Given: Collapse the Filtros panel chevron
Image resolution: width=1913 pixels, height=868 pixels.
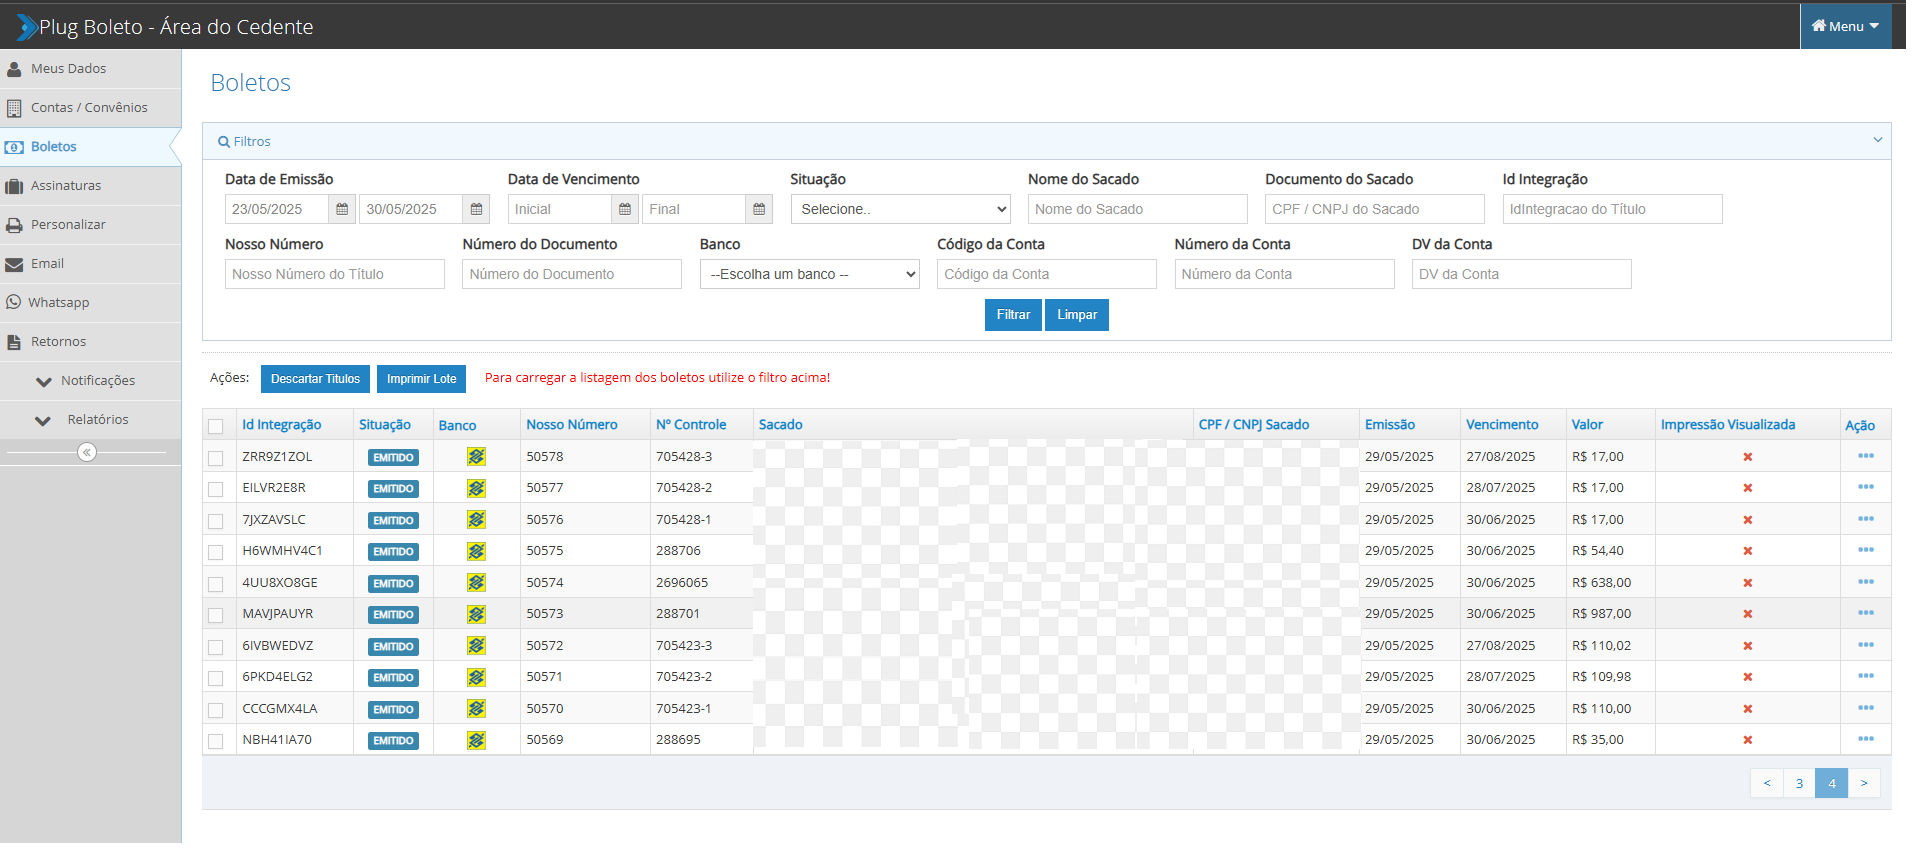Looking at the screenshot, I should (1877, 141).
